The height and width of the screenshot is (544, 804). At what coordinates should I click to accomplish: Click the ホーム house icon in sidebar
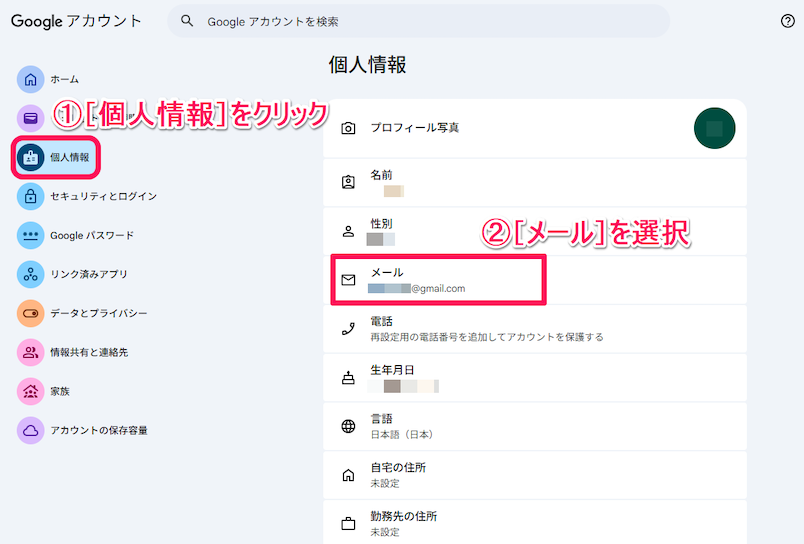tap(31, 79)
